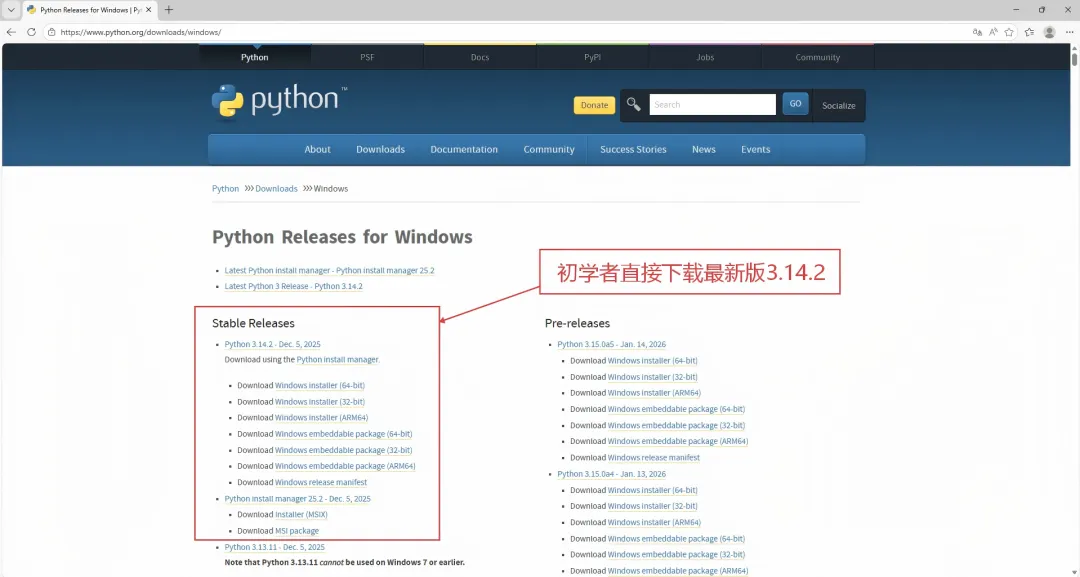This screenshot has height=577, width=1080.
Task: Open the Socialize menu
Action: pyautogui.click(x=838, y=105)
